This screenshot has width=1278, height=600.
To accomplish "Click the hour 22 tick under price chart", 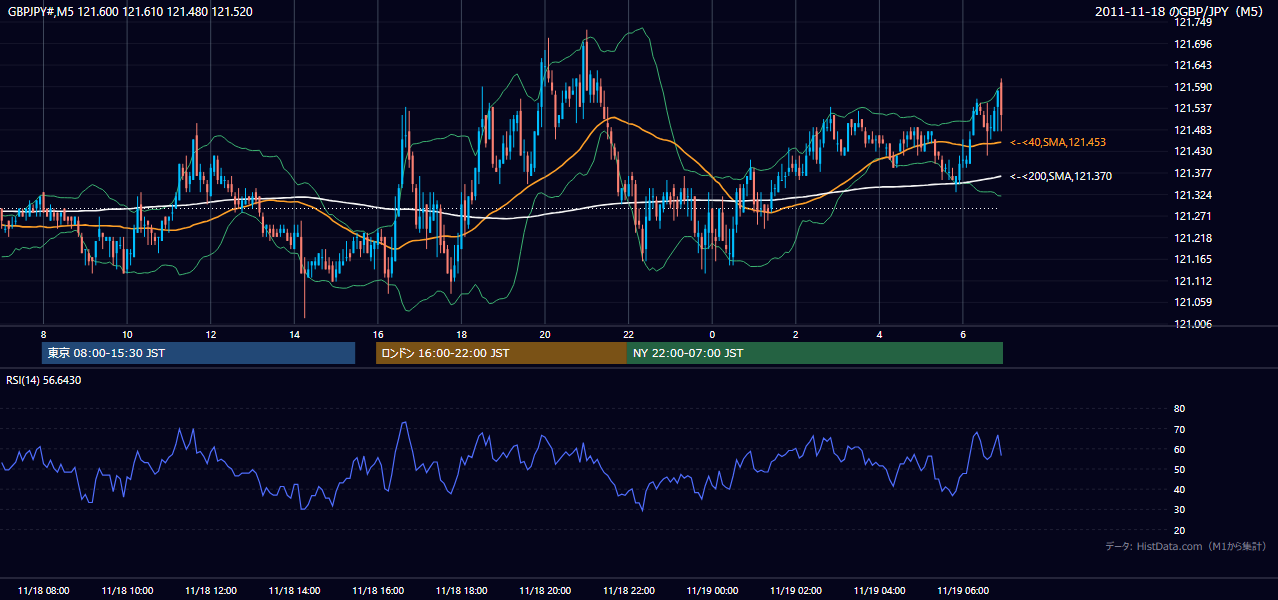I will tap(628, 333).
